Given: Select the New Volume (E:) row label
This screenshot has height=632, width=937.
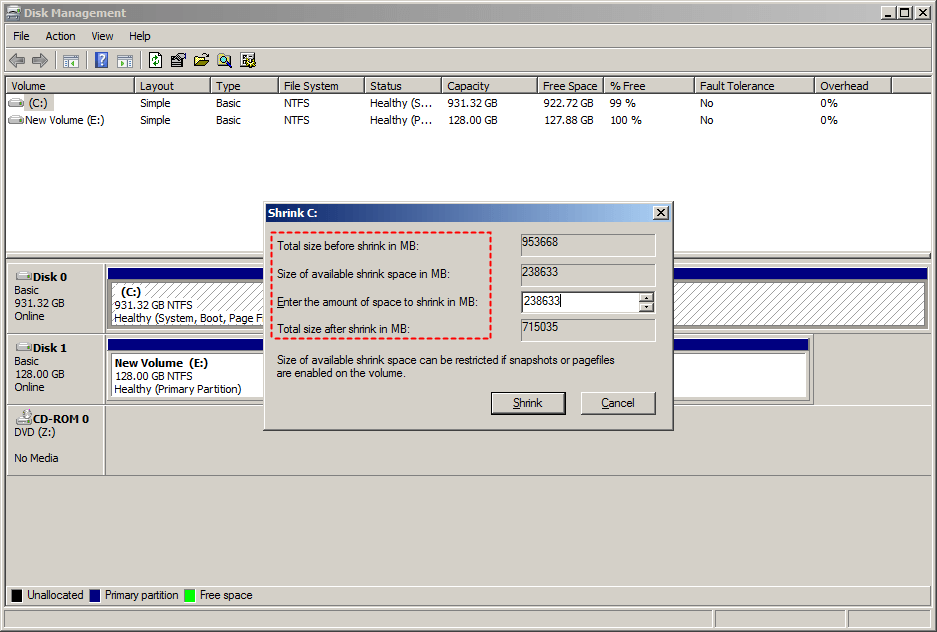Looking at the screenshot, I should (65, 120).
